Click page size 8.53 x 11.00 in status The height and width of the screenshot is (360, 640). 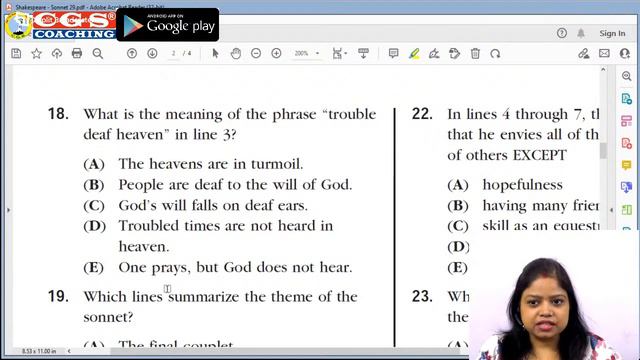pos(39,351)
